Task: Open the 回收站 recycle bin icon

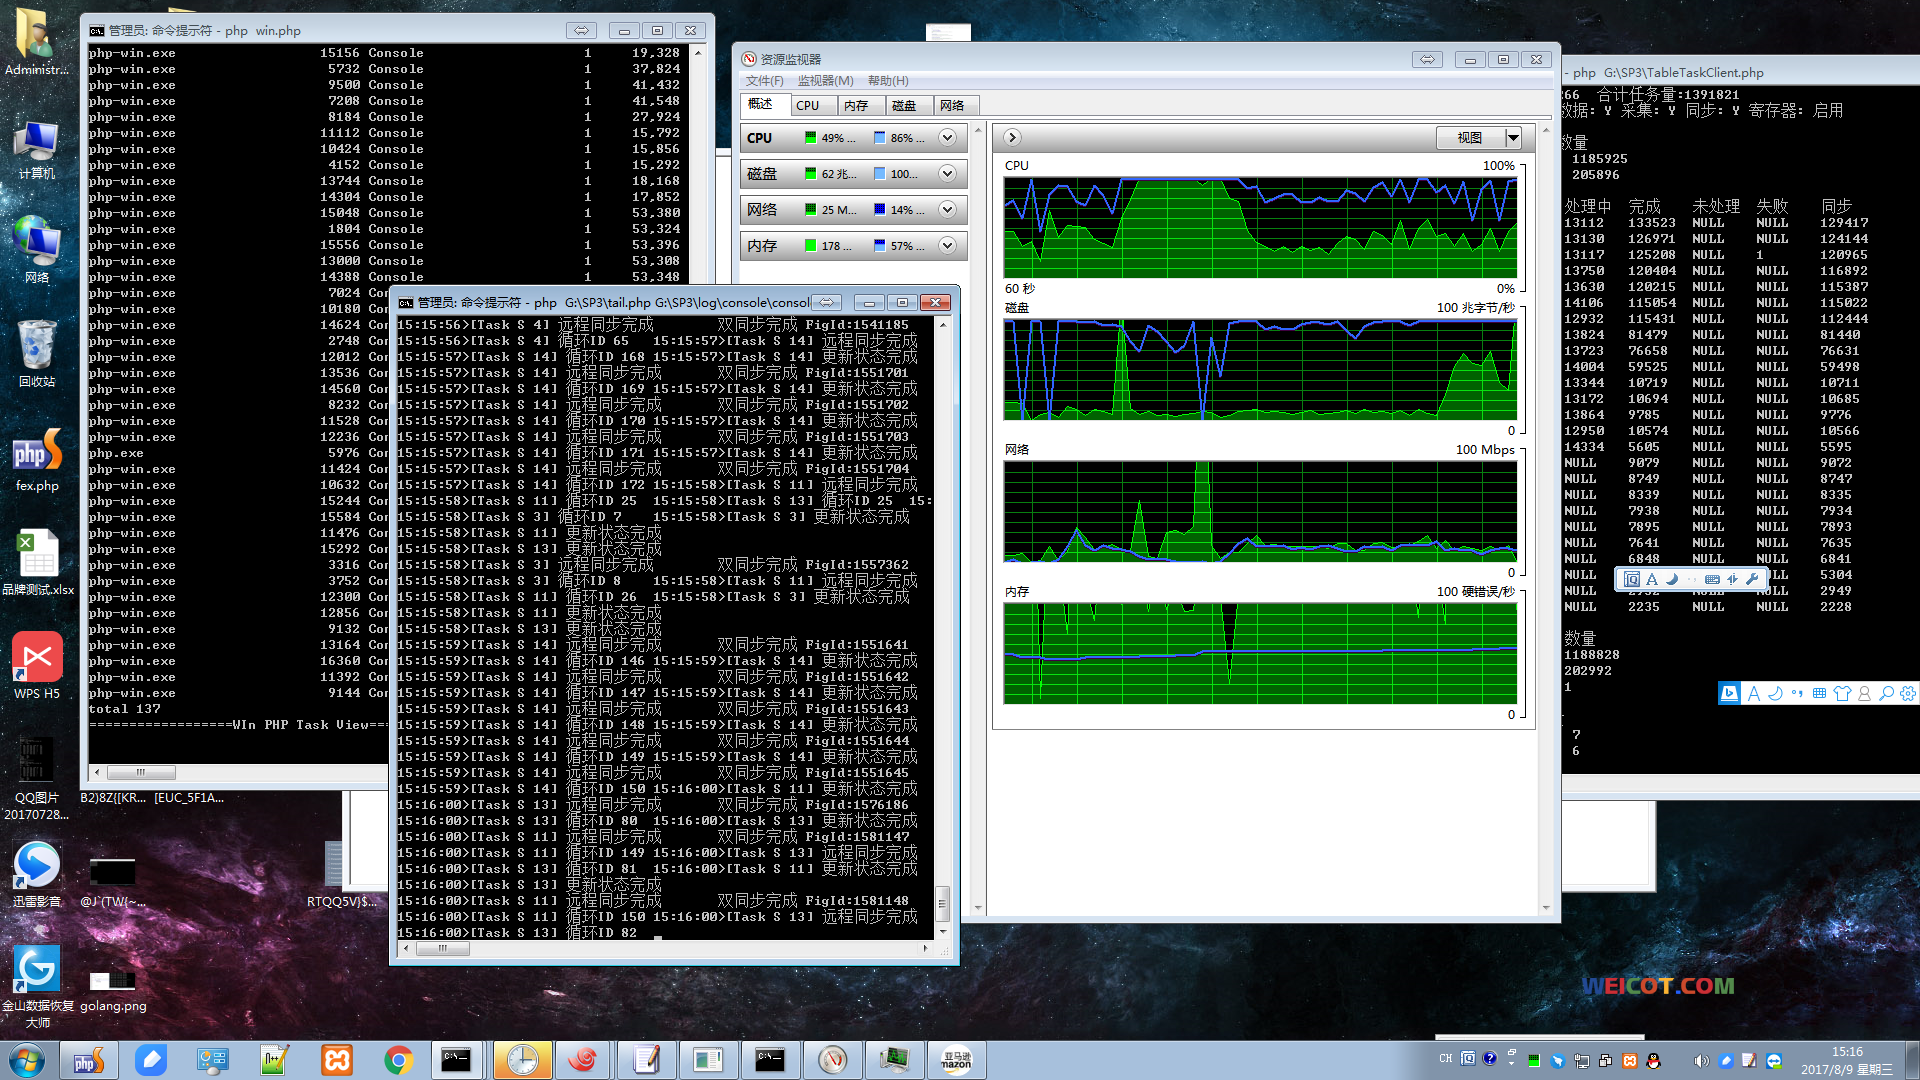Action: click(37, 353)
